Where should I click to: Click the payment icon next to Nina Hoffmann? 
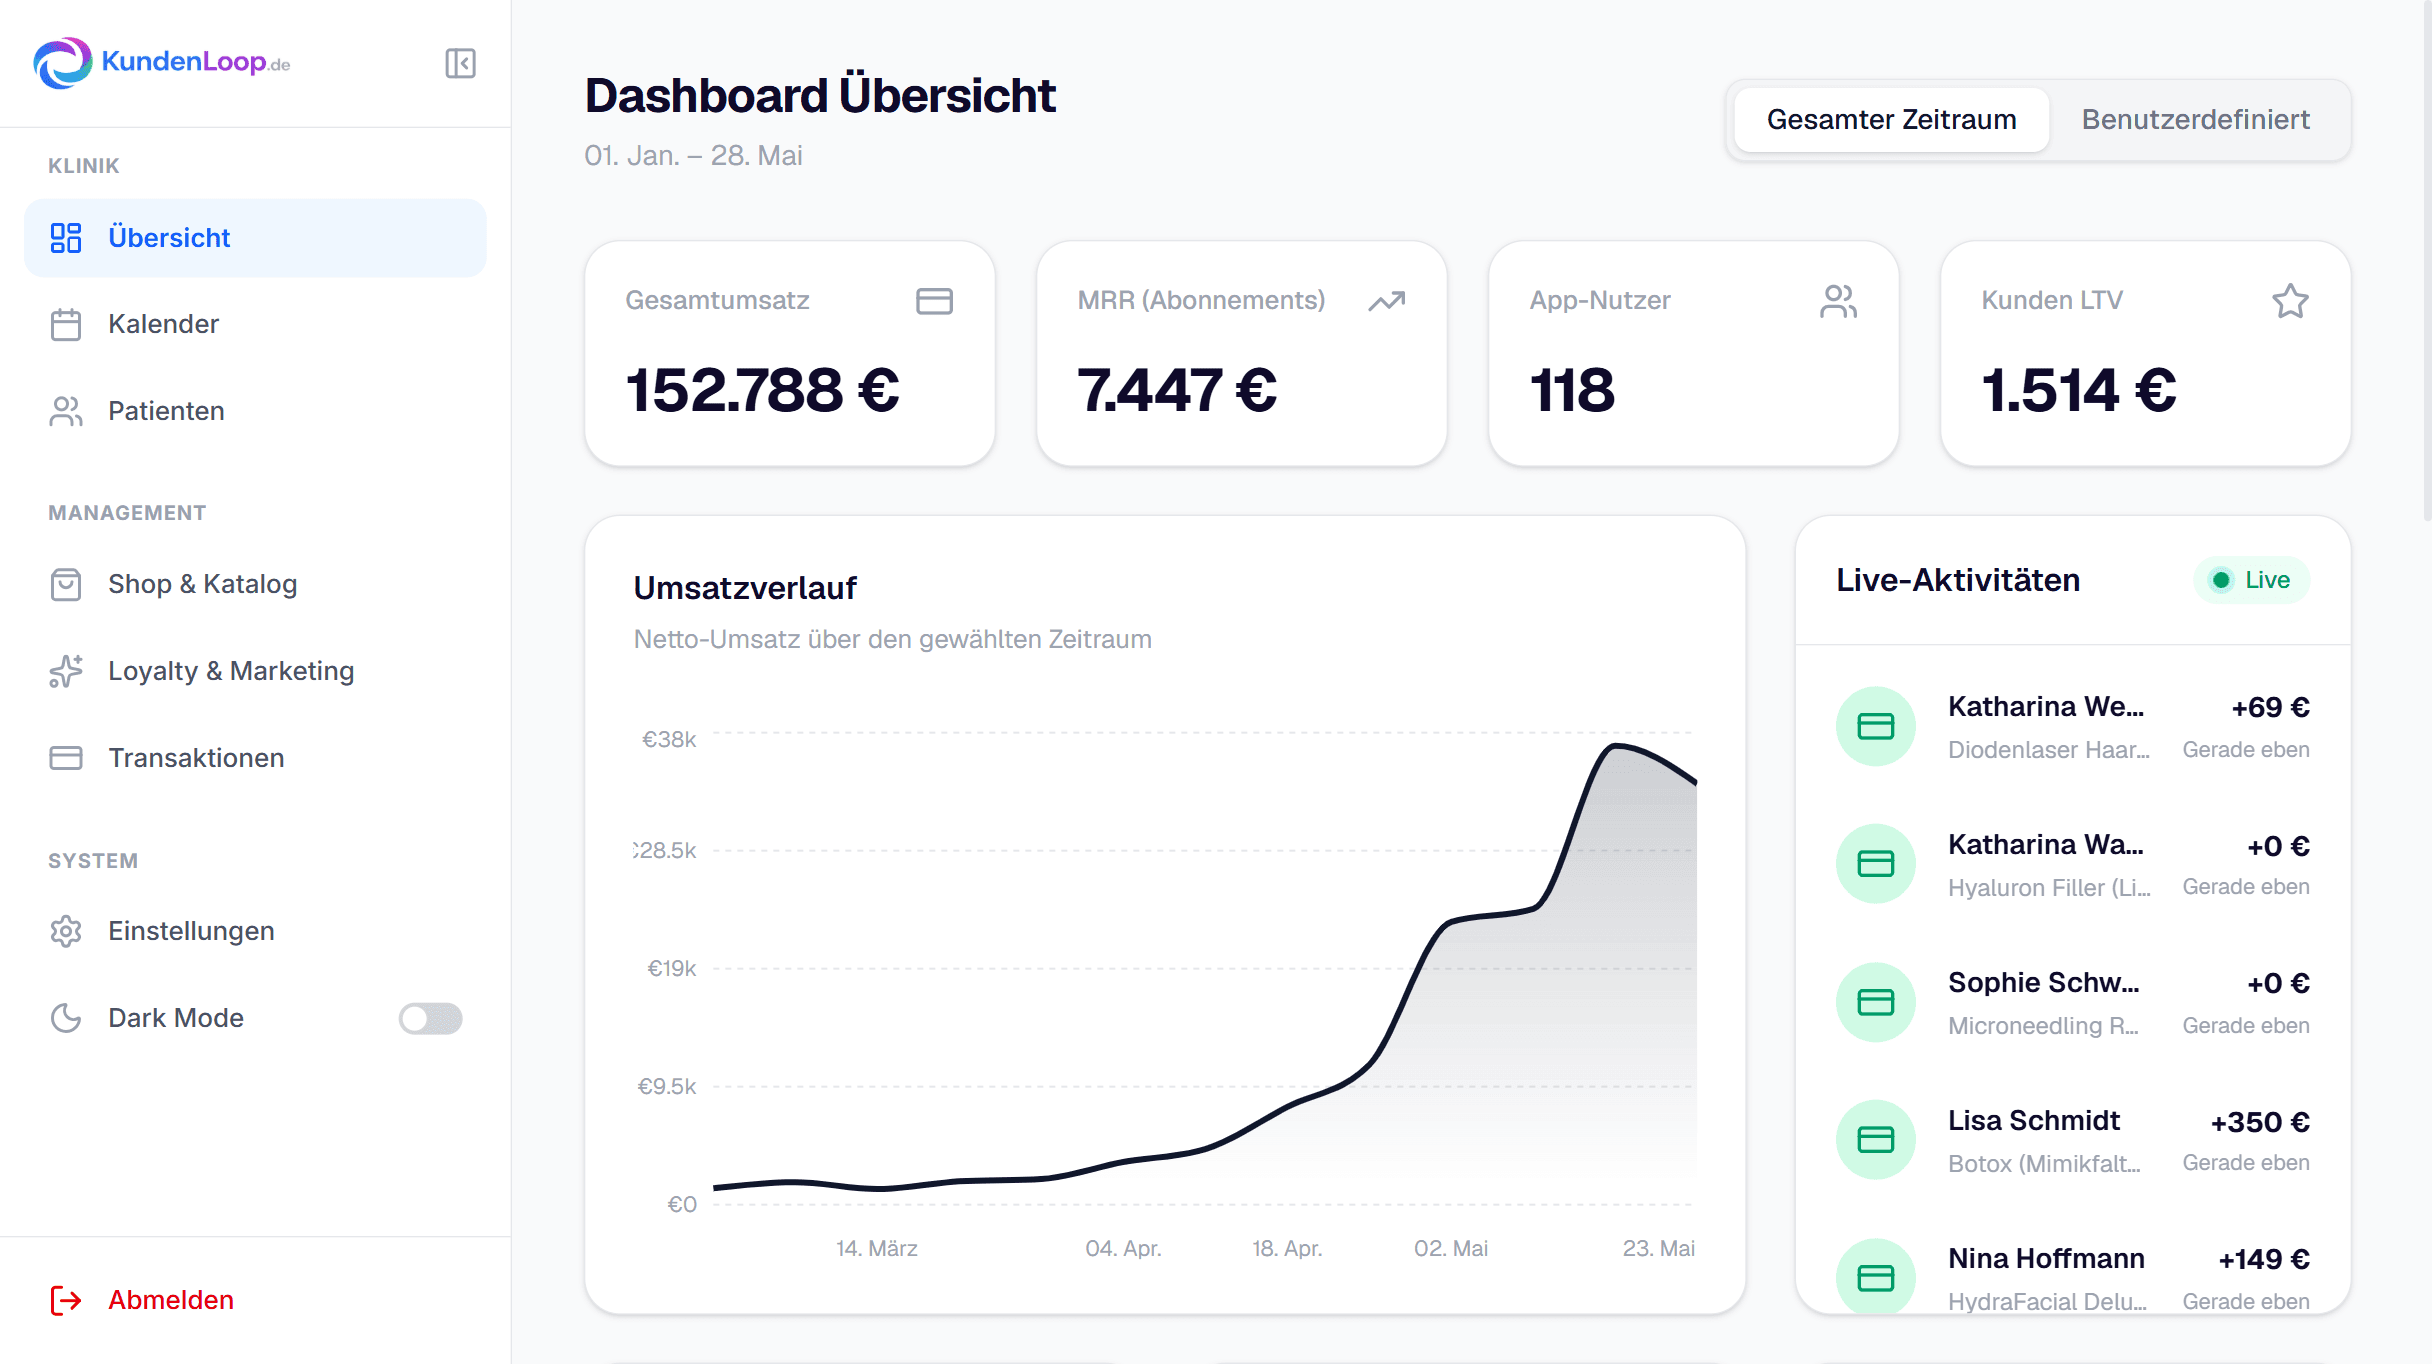(1876, 1277)
